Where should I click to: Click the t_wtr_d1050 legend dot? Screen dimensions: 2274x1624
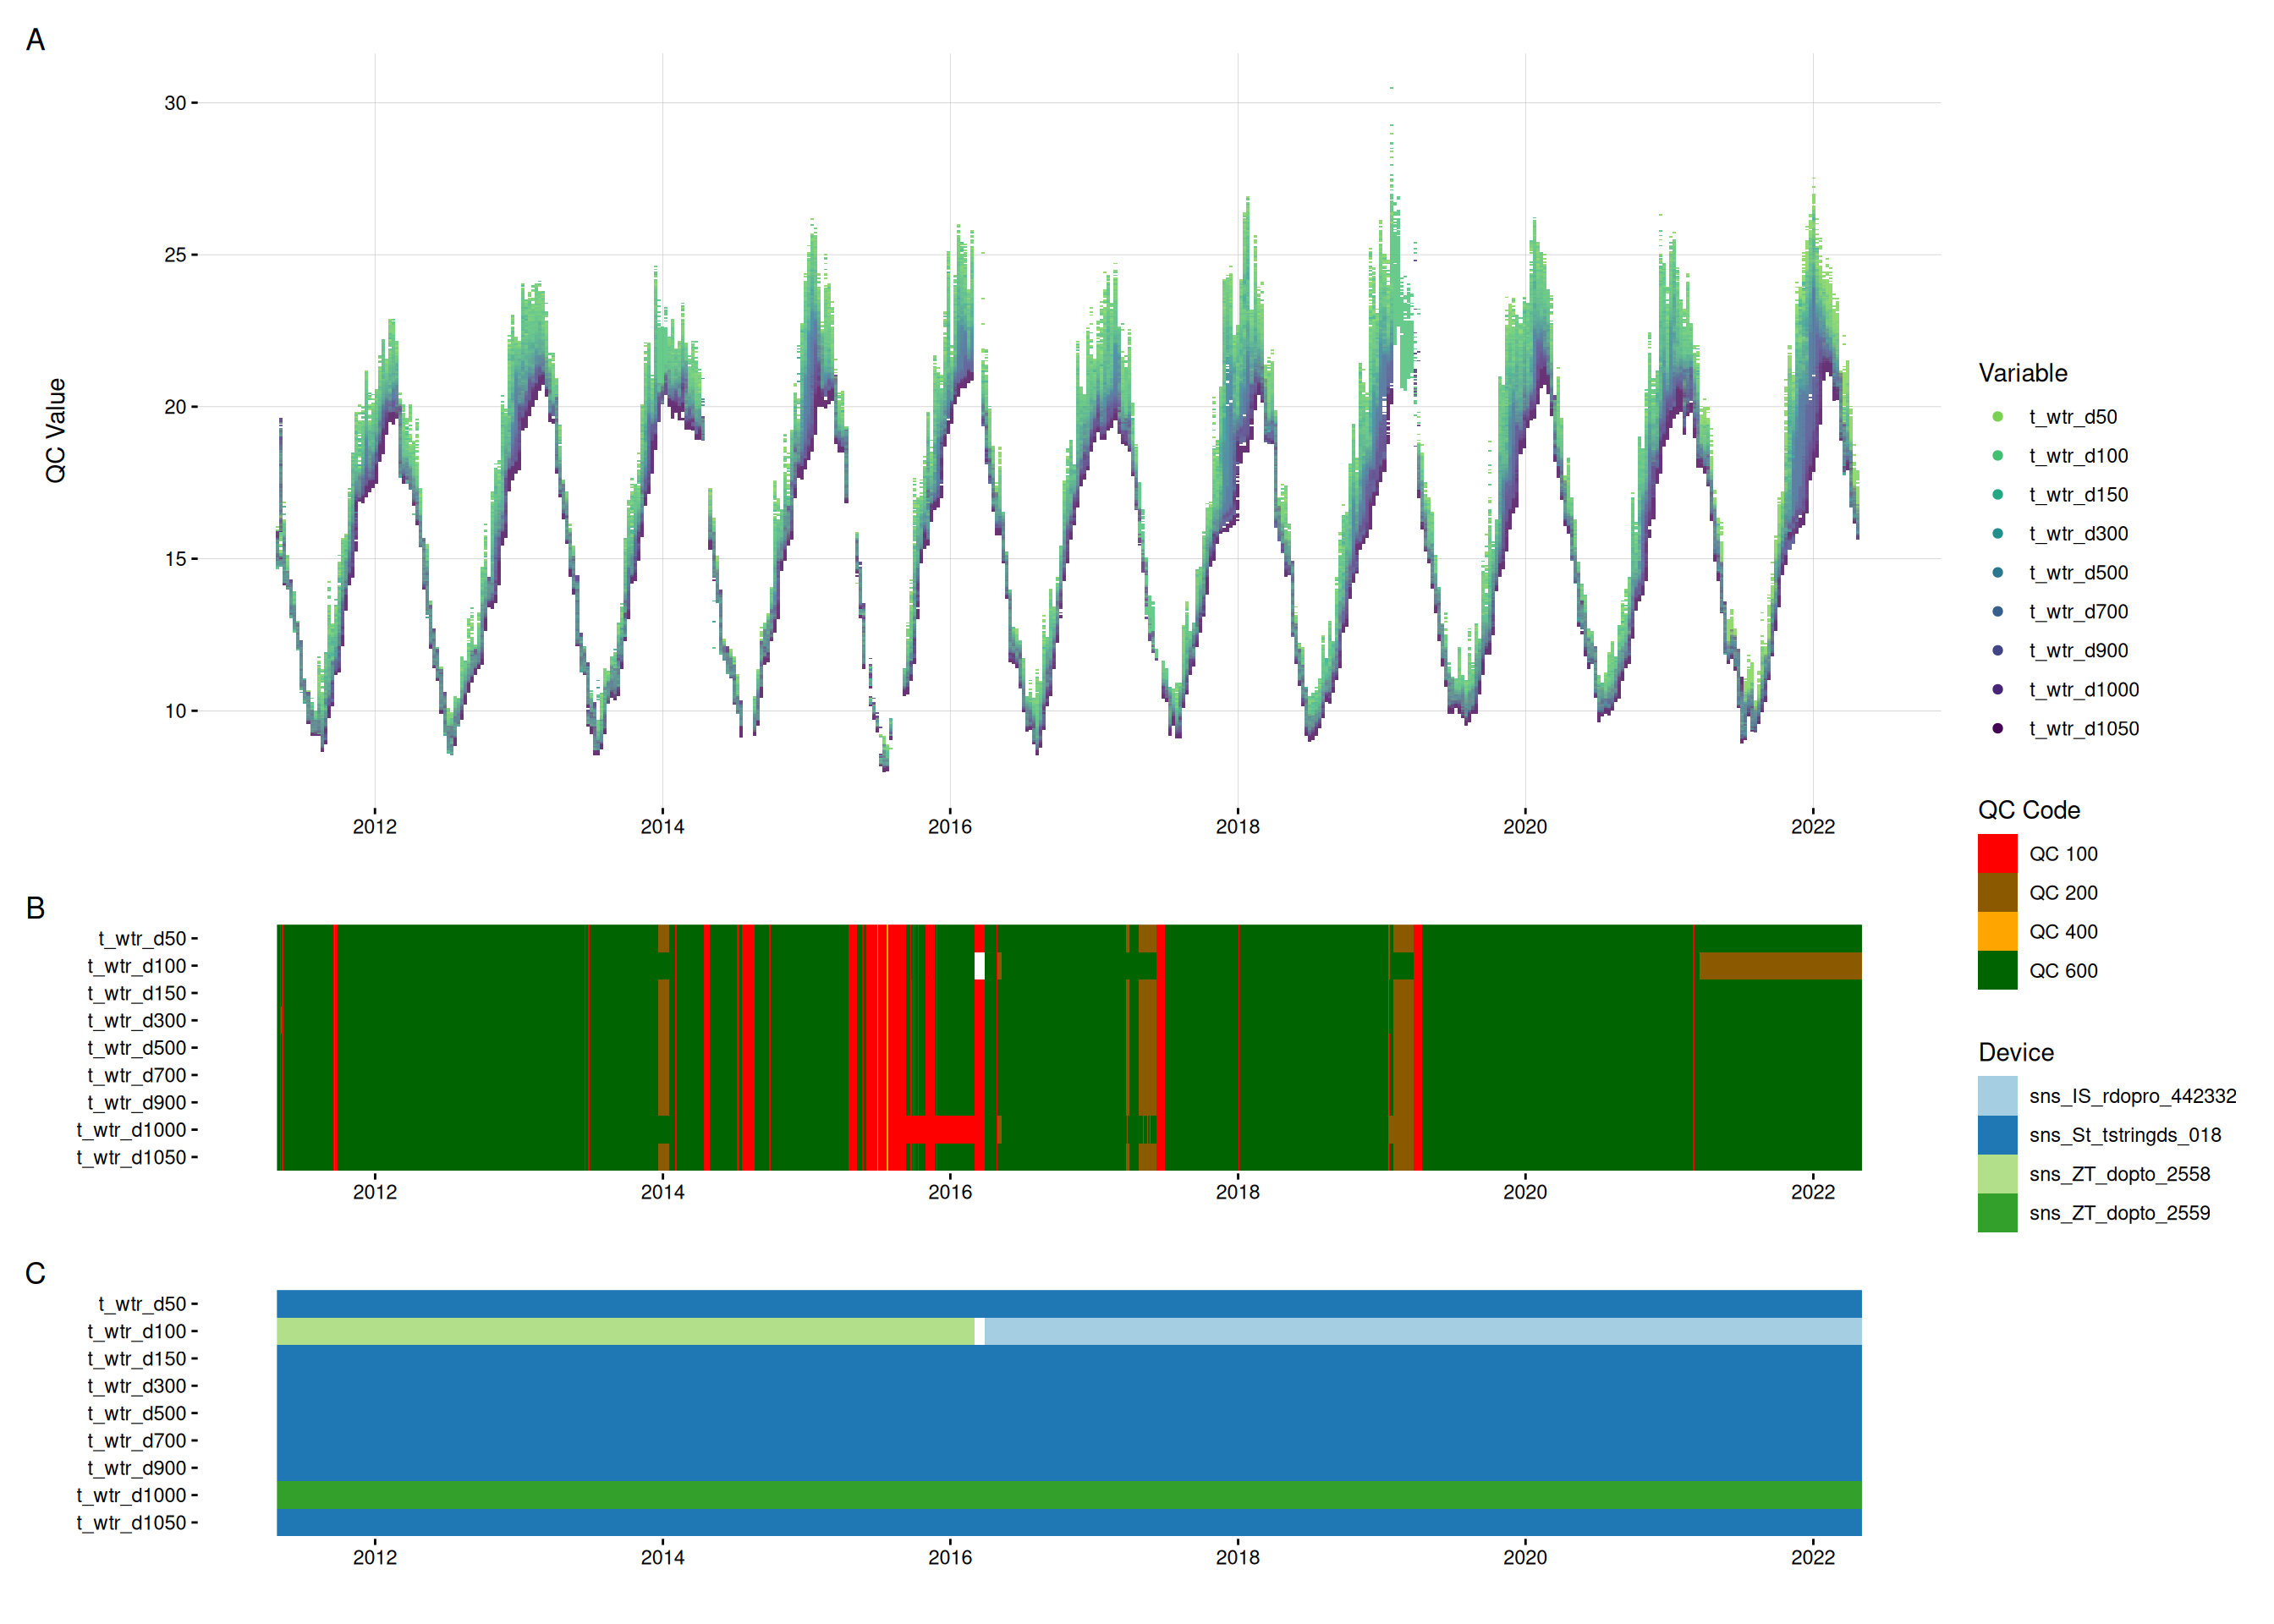[1997, 729]
